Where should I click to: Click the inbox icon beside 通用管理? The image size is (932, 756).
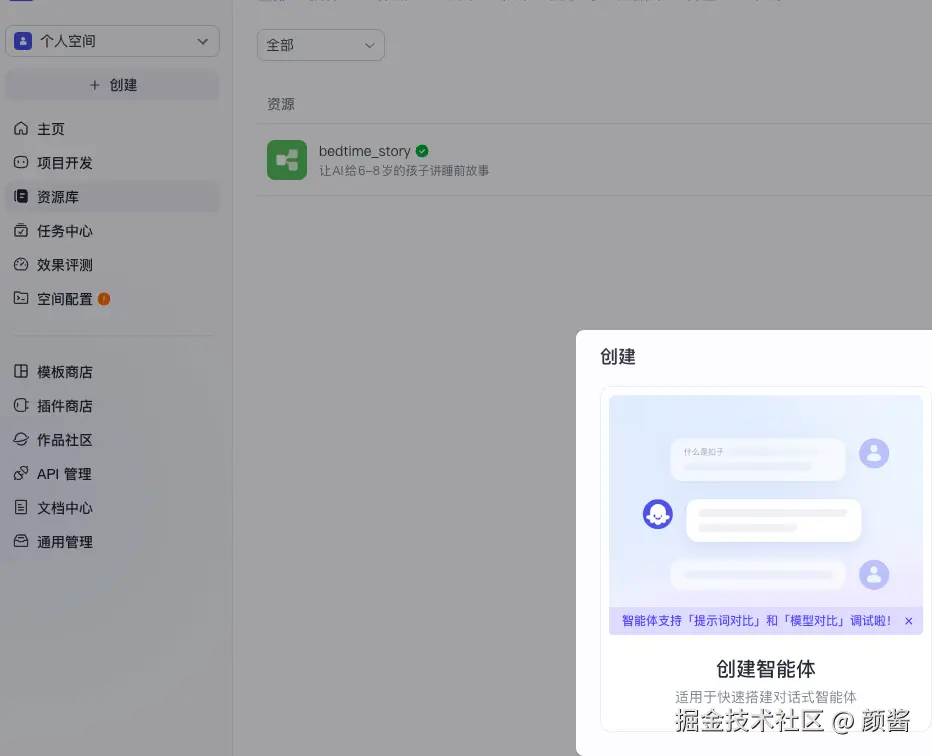tap(21, 541)
